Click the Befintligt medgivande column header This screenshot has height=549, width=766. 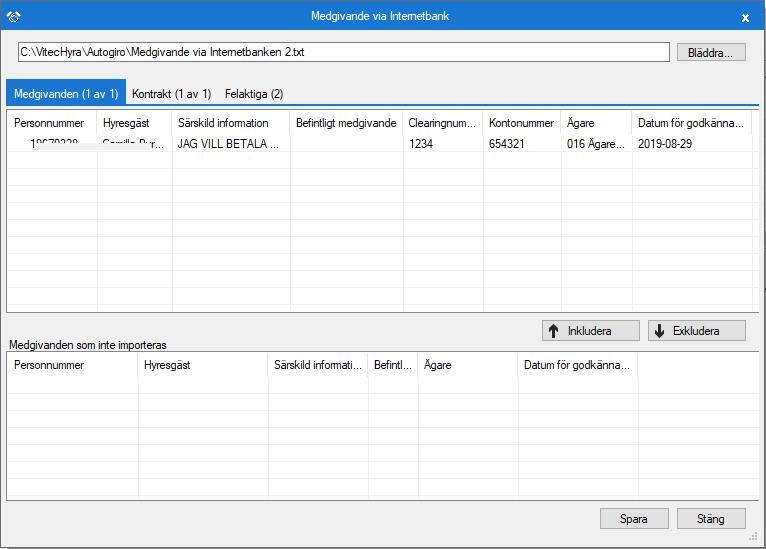coord(346,123)
